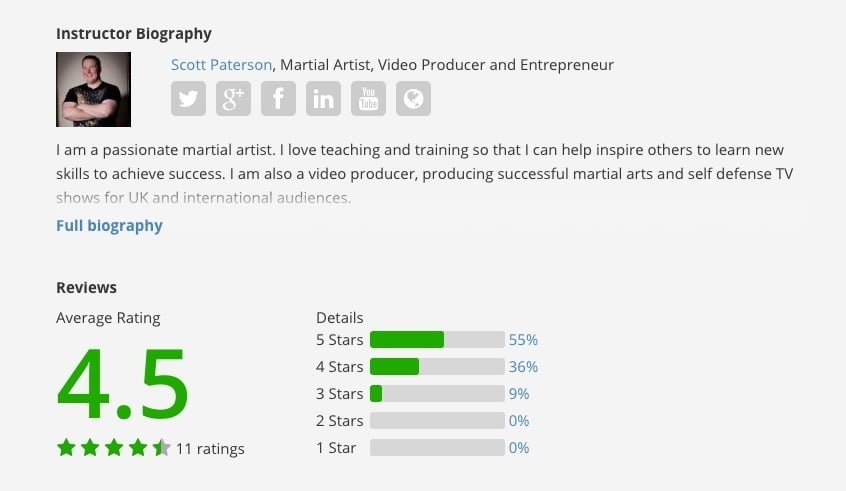Open the YouTube channel icon
This screenshot has height=491, width=846.
click(x=368, y=98)
